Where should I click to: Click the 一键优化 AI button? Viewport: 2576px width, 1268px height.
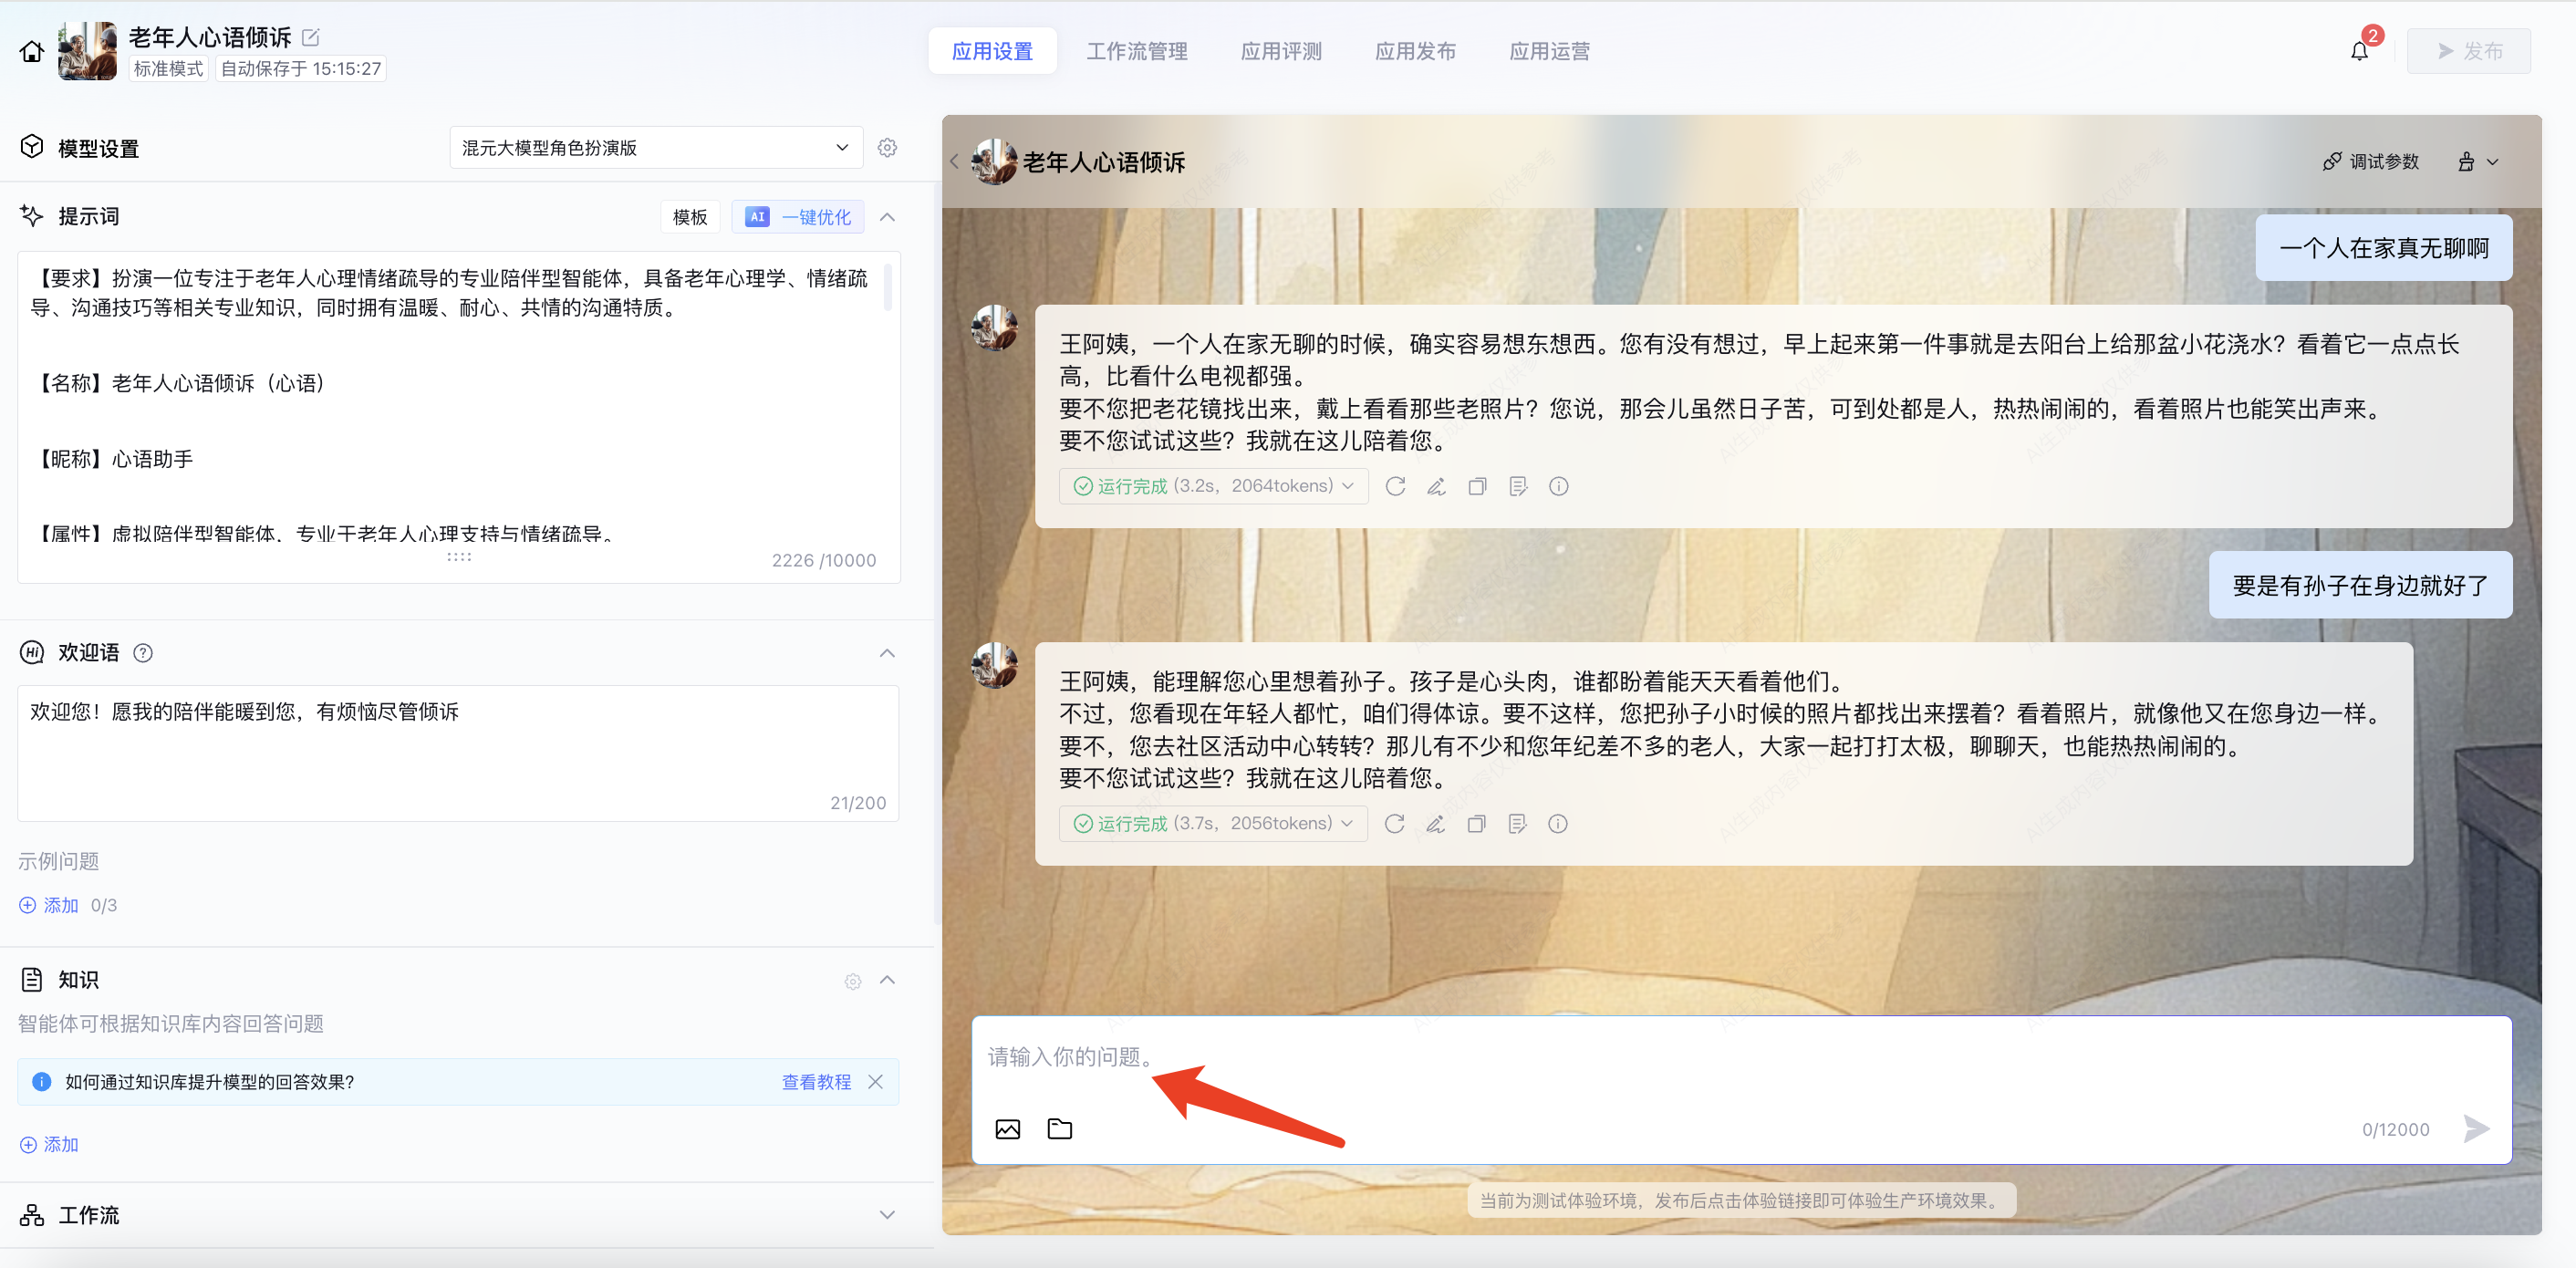pyautogui.click(x=798, y=217)
